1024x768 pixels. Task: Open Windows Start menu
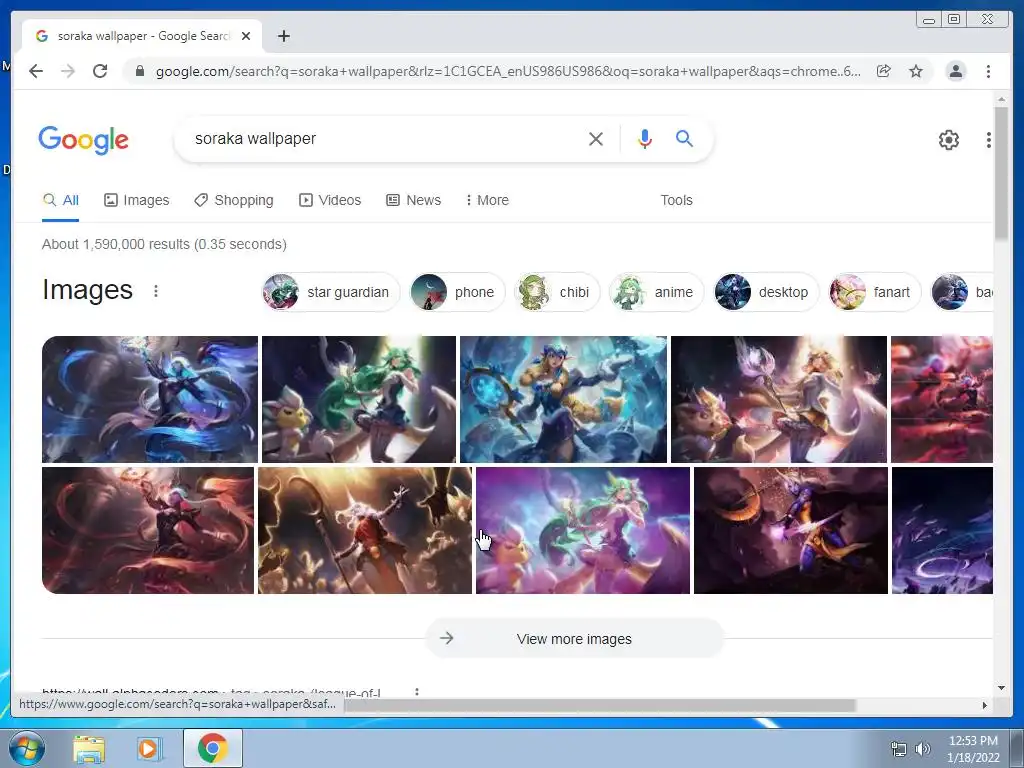27,748
